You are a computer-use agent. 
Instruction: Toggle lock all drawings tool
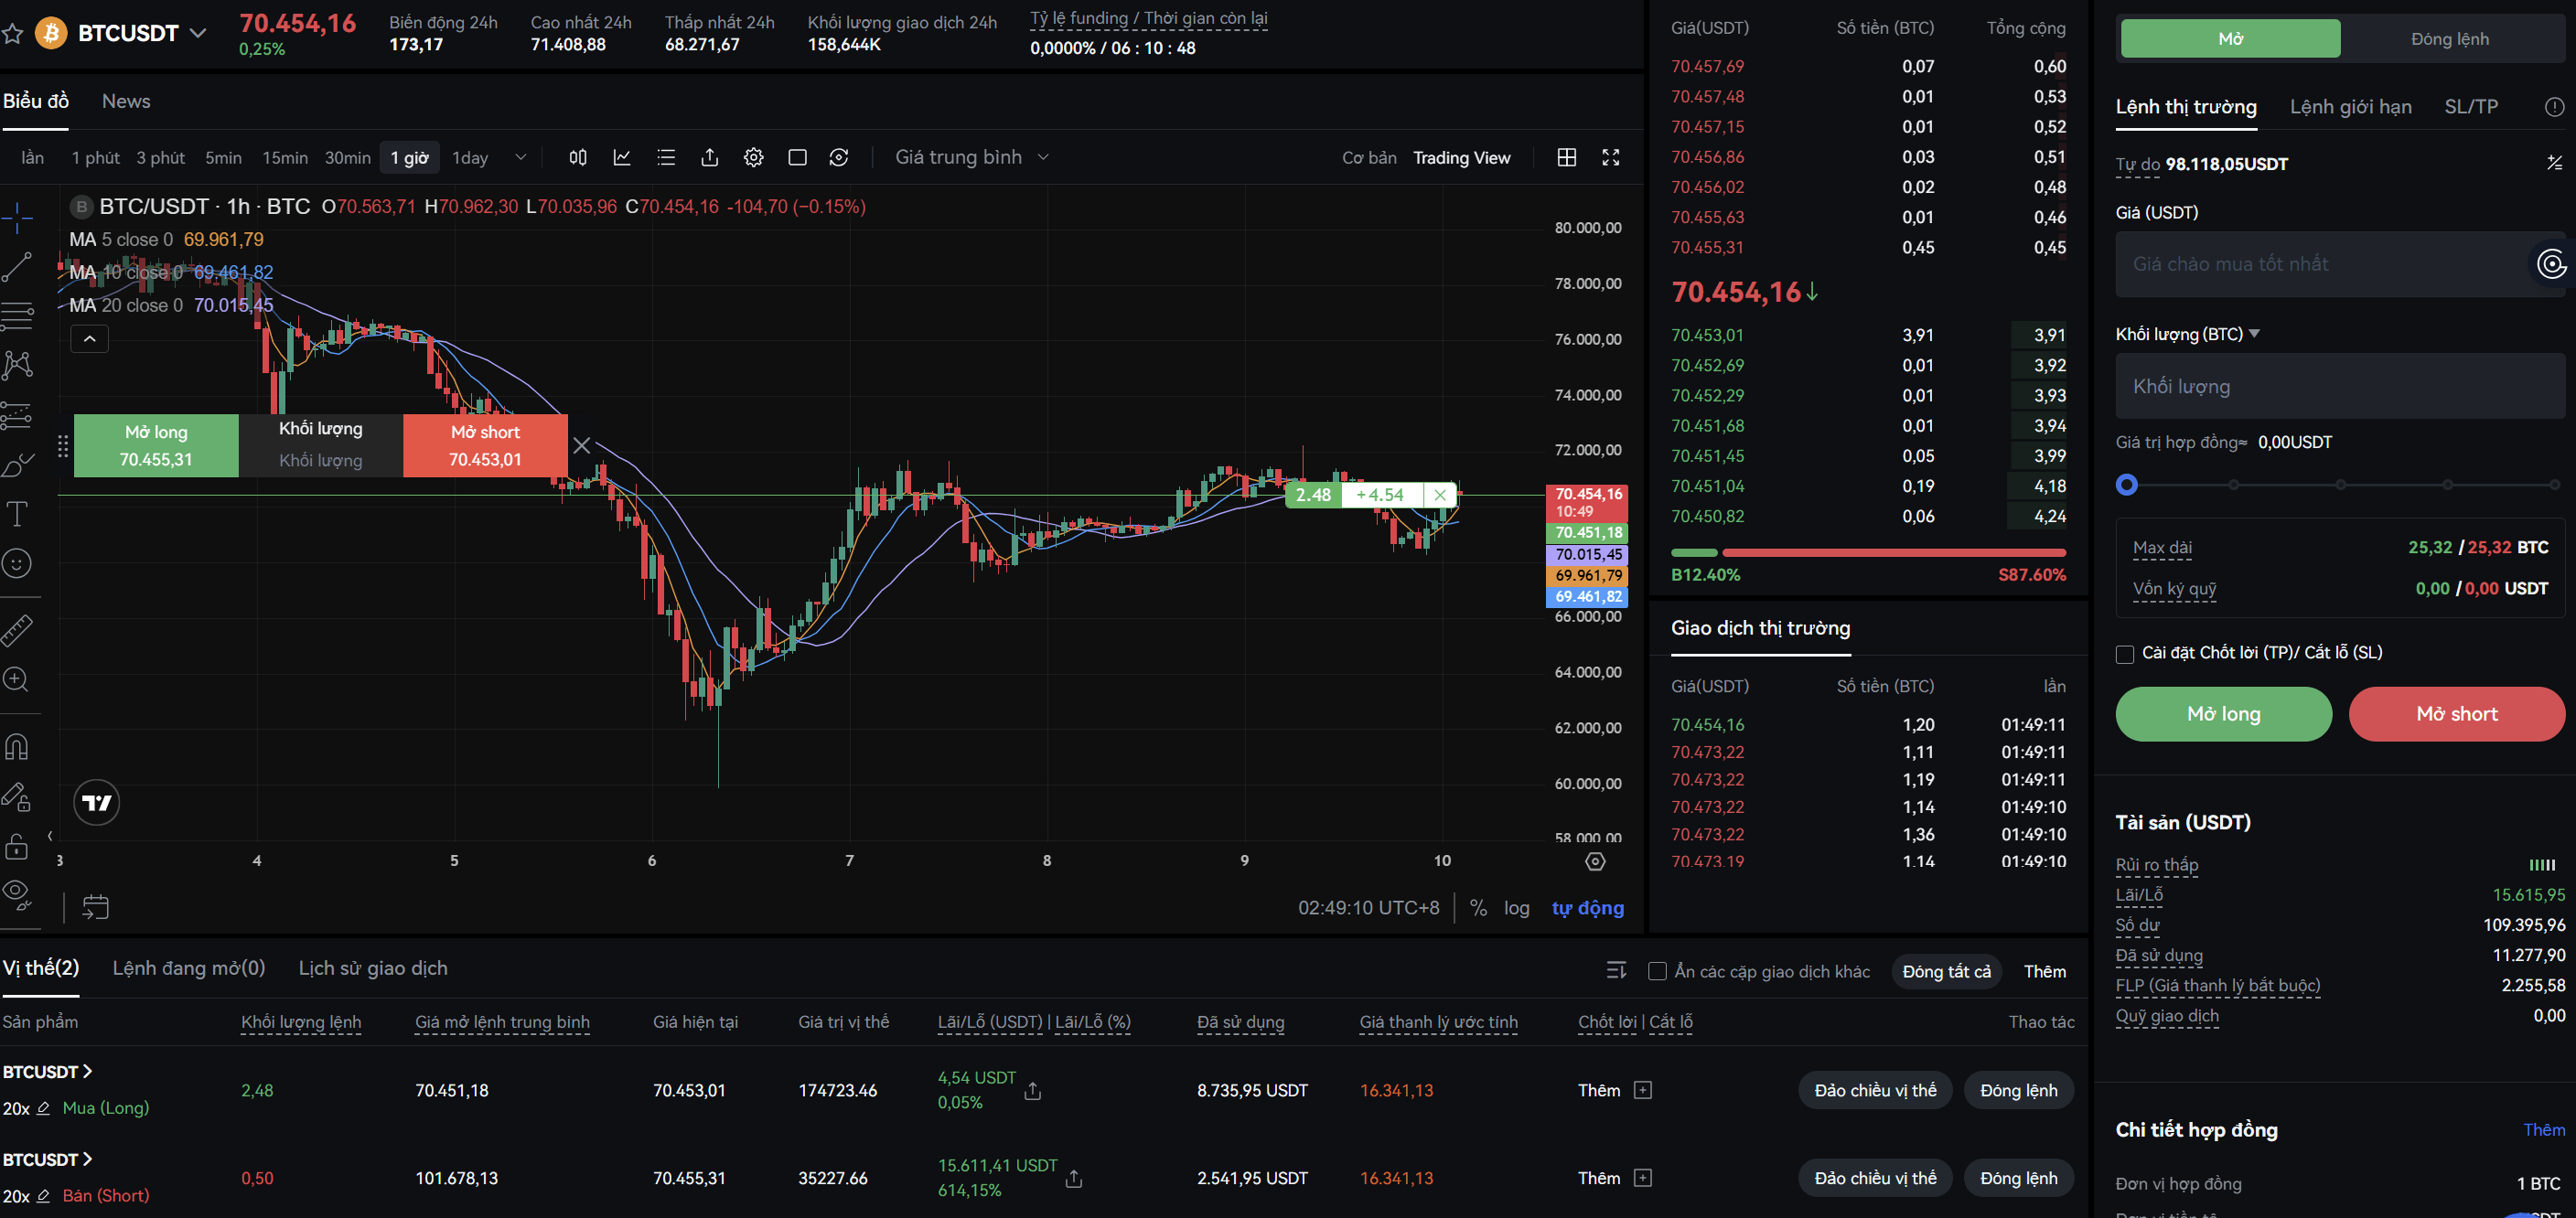(17, 846)
